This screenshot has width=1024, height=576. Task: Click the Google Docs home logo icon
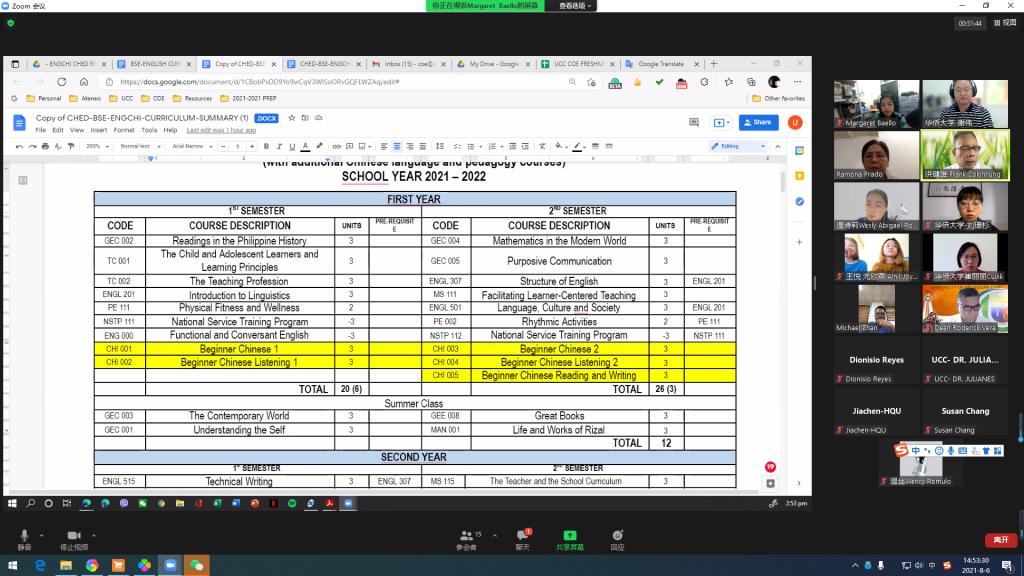pyautogui.click(x=19, y=123)
